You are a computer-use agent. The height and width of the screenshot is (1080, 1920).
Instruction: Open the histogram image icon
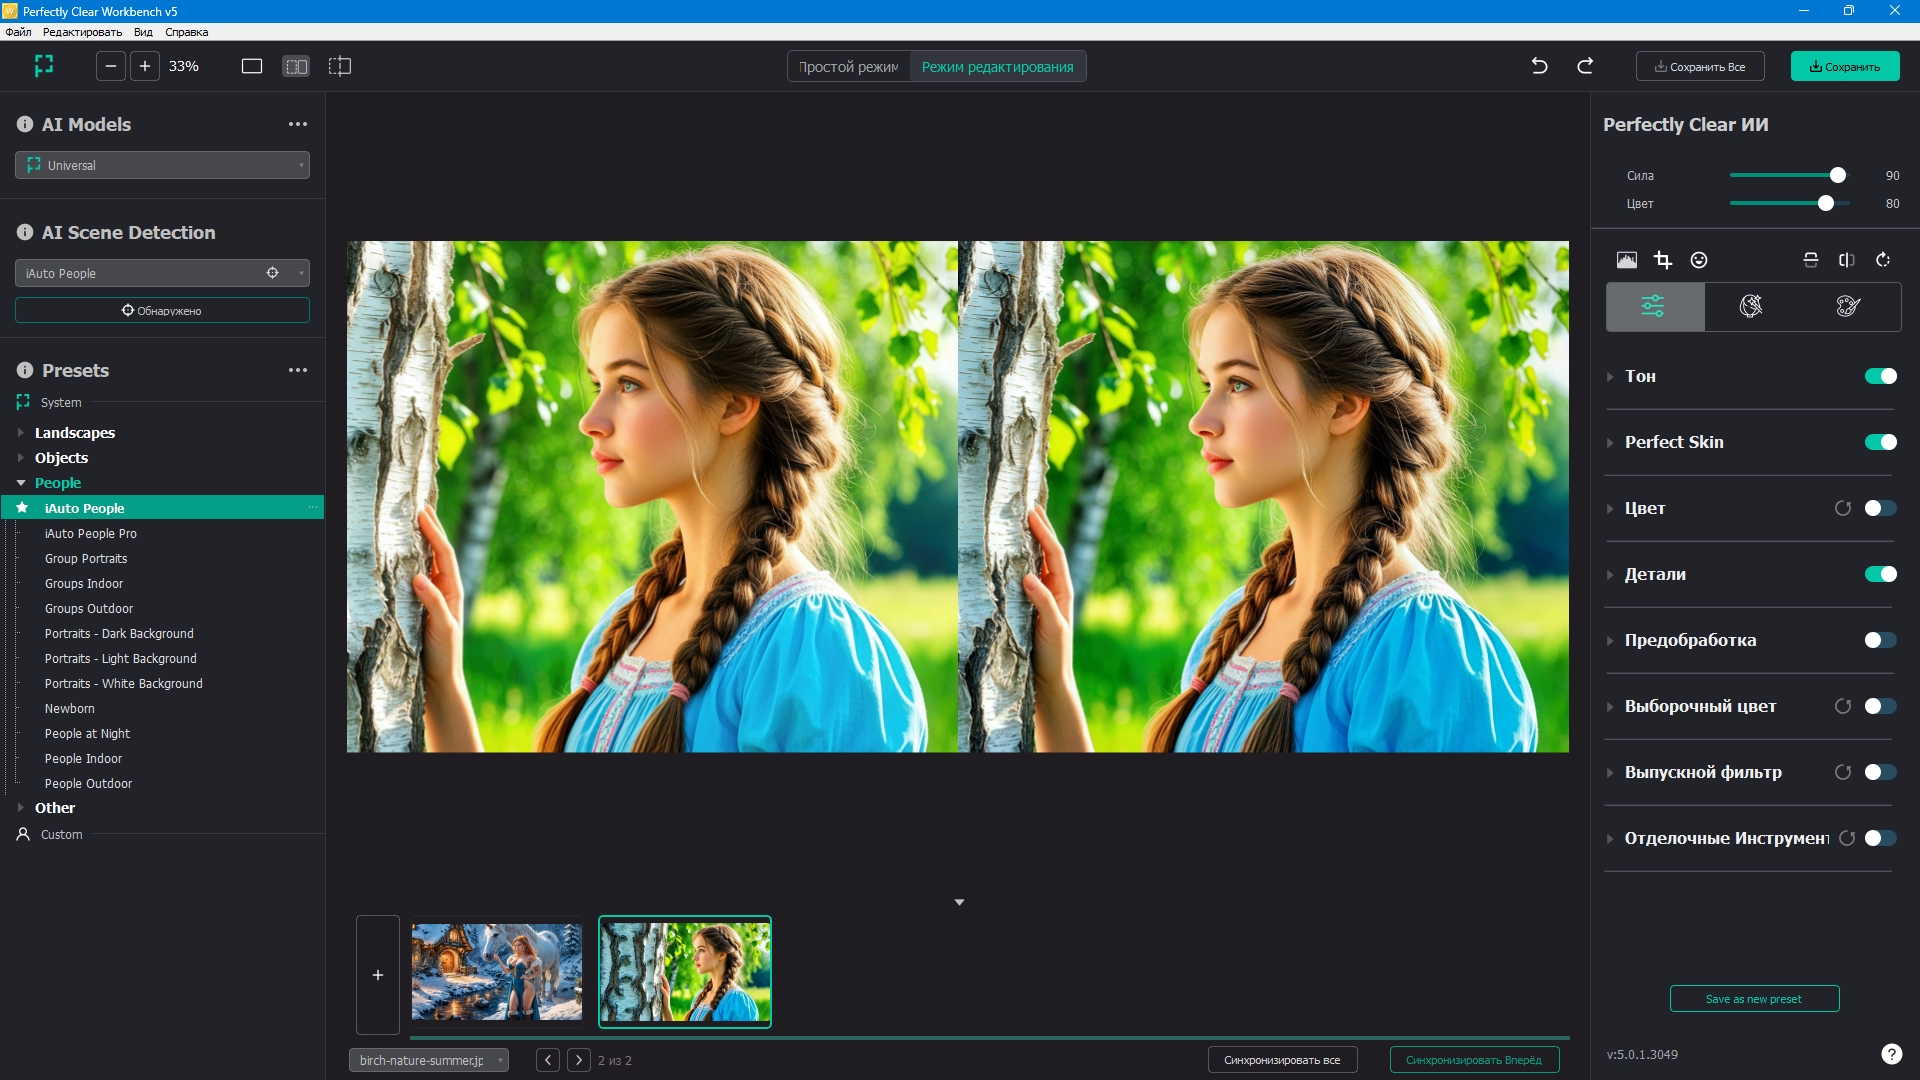1627,260
